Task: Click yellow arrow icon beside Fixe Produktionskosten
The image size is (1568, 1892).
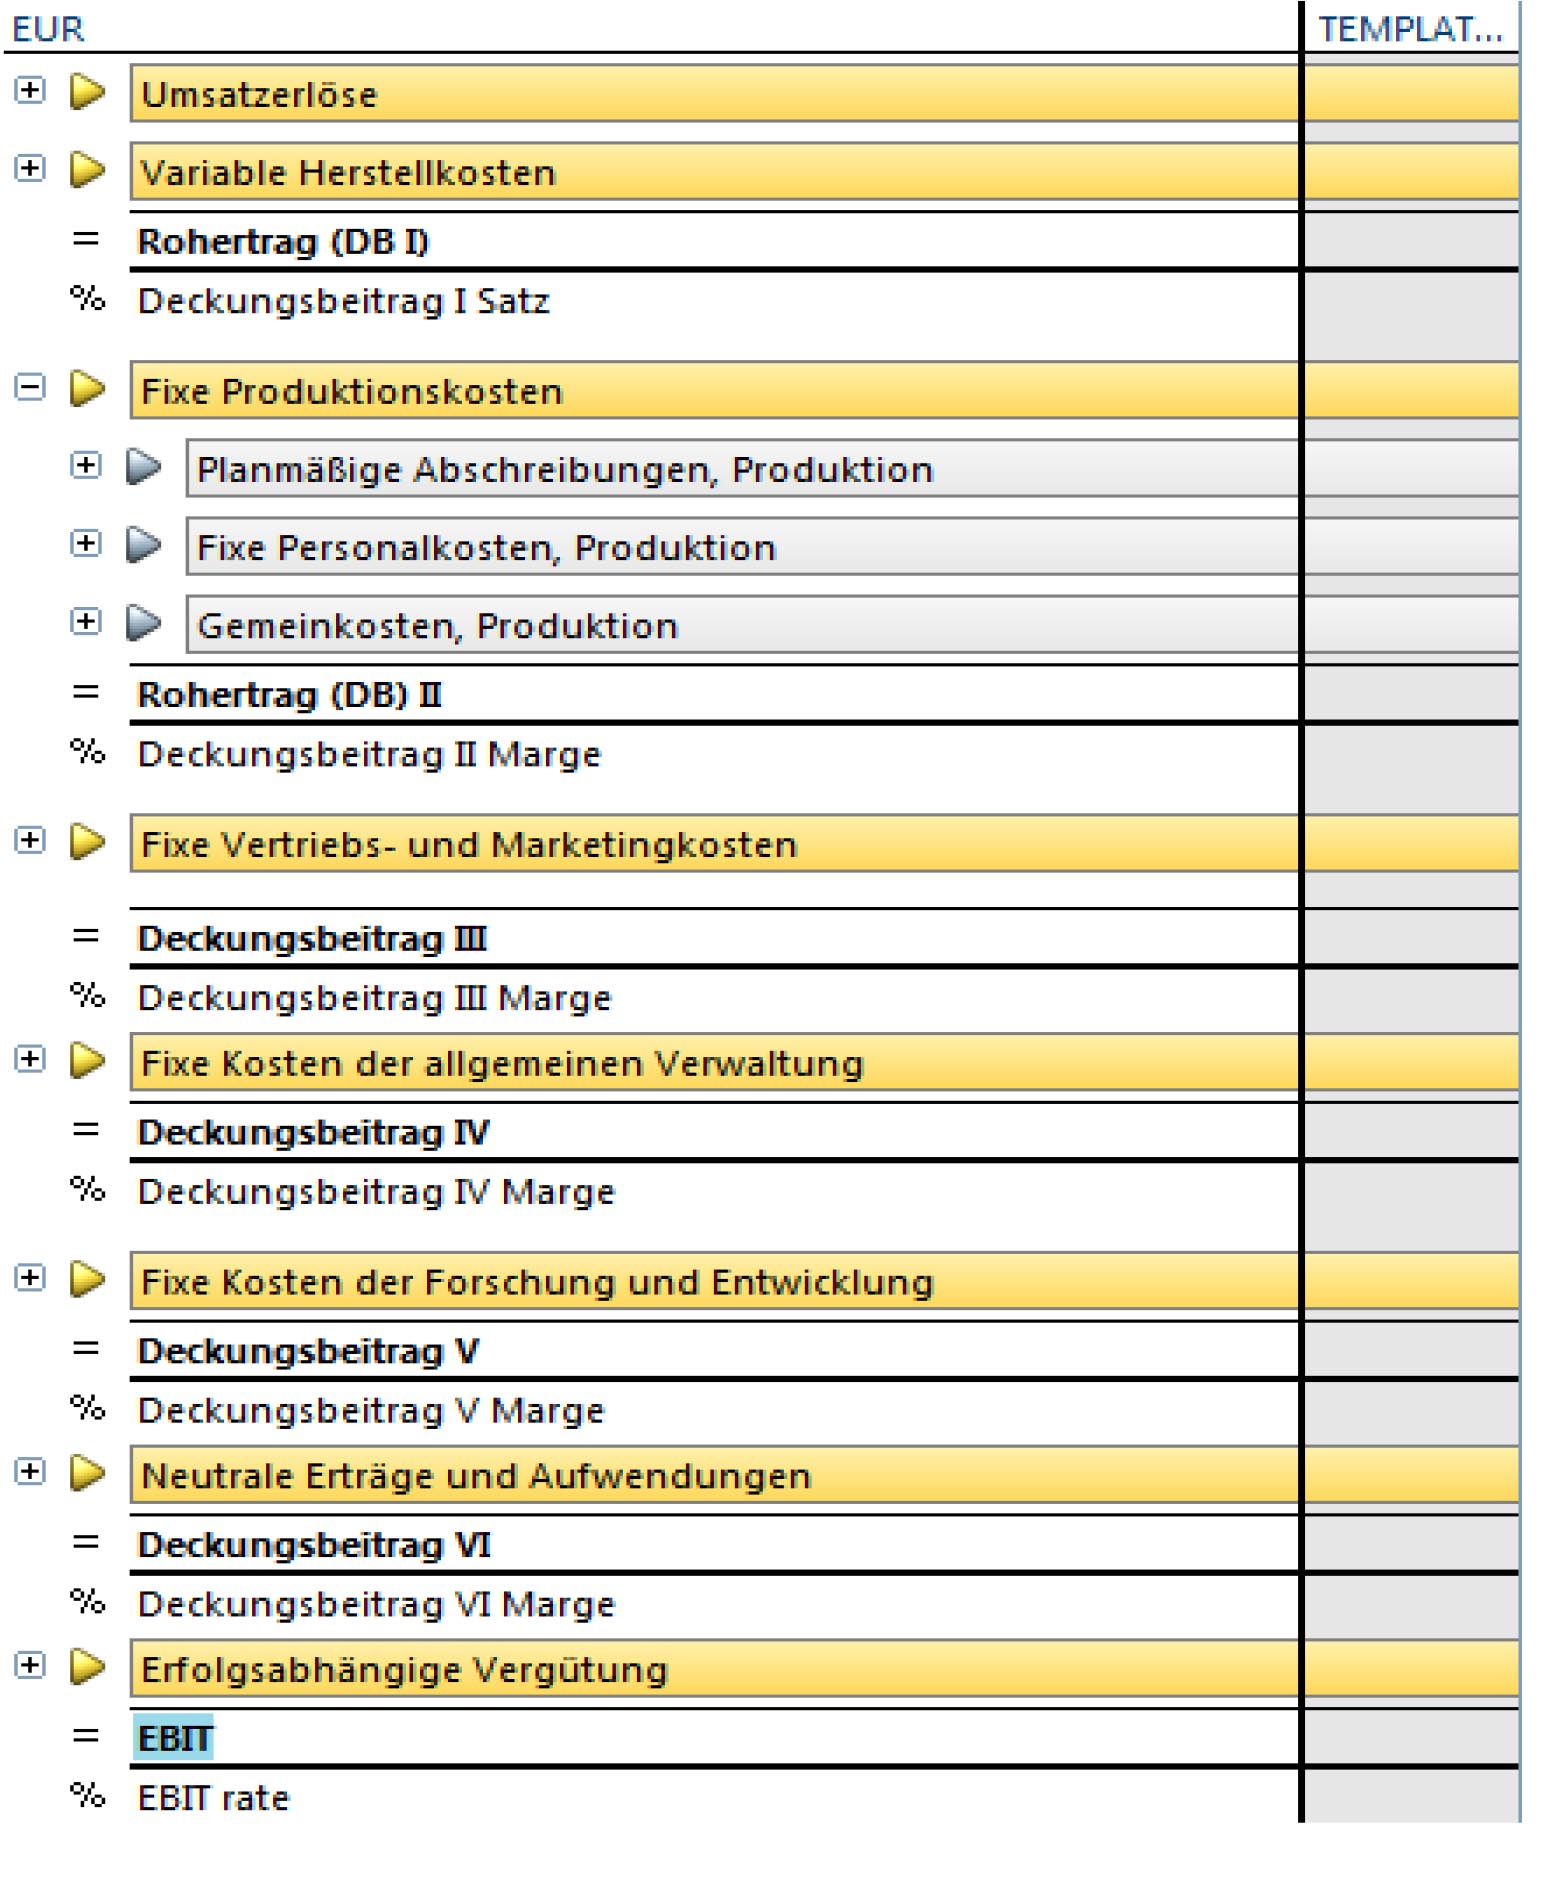Action: coord(88,389)
